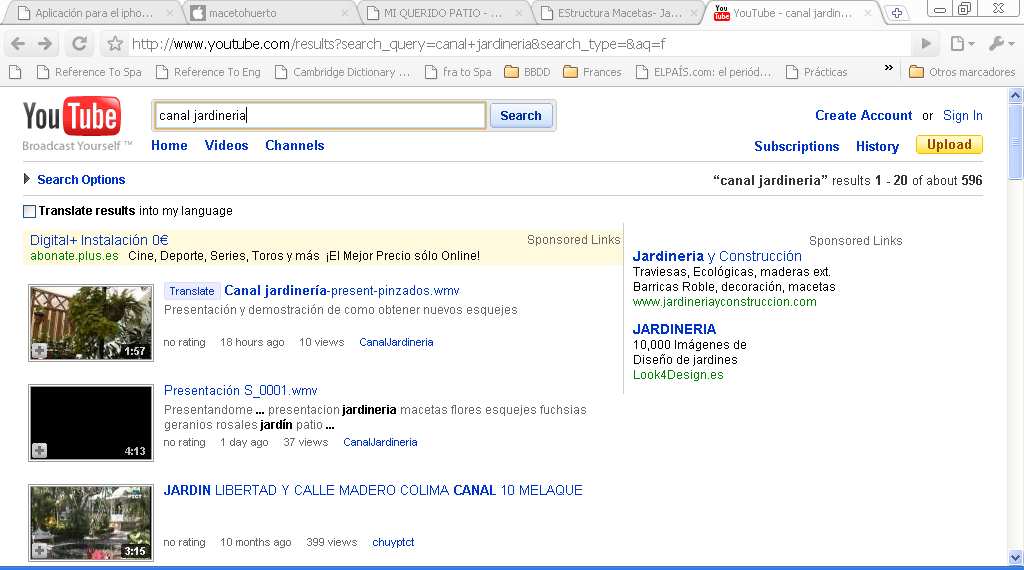Switch to EStructura Macetas tab
This screenshot has height=570, width=1024.
pos(619,13)
